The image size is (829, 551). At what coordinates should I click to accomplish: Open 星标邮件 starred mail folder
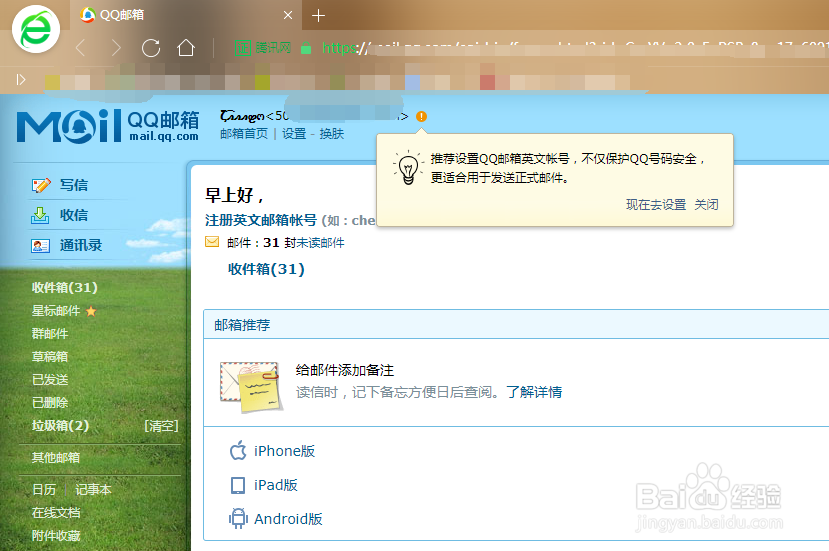pos(56,311)
